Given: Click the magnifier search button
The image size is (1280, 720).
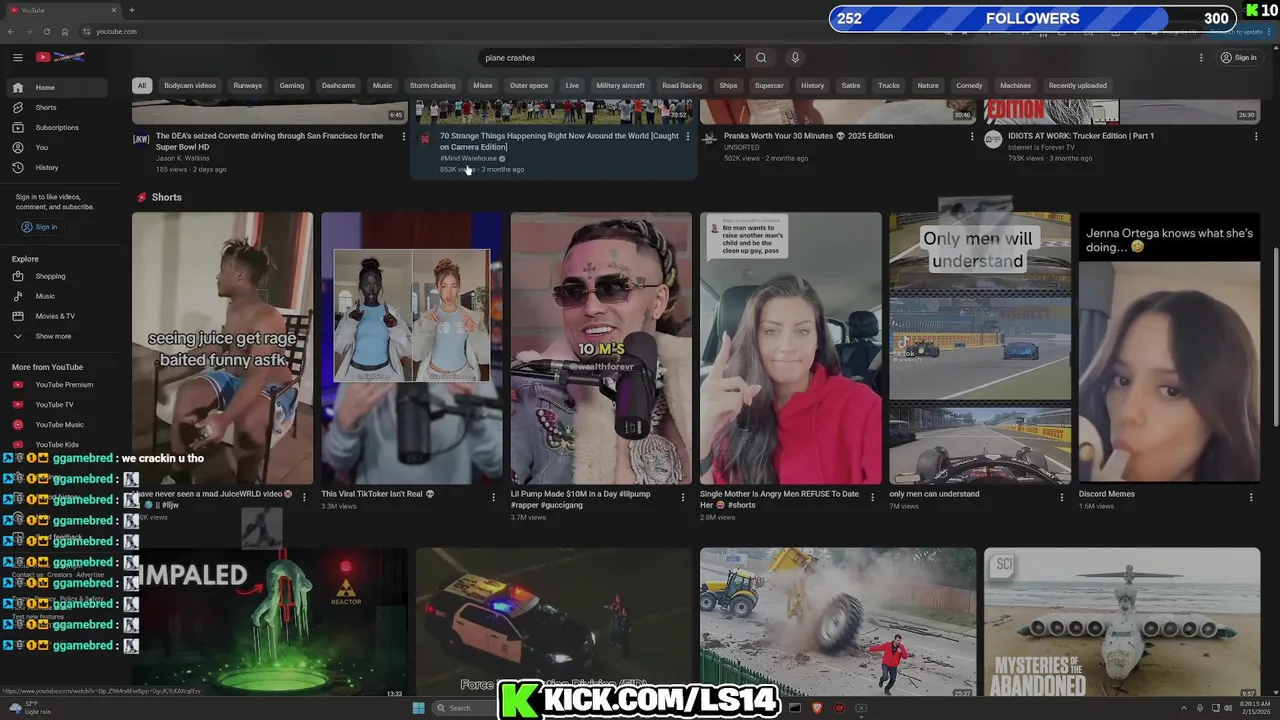Looking at the screenshot, I should point(761,57).
